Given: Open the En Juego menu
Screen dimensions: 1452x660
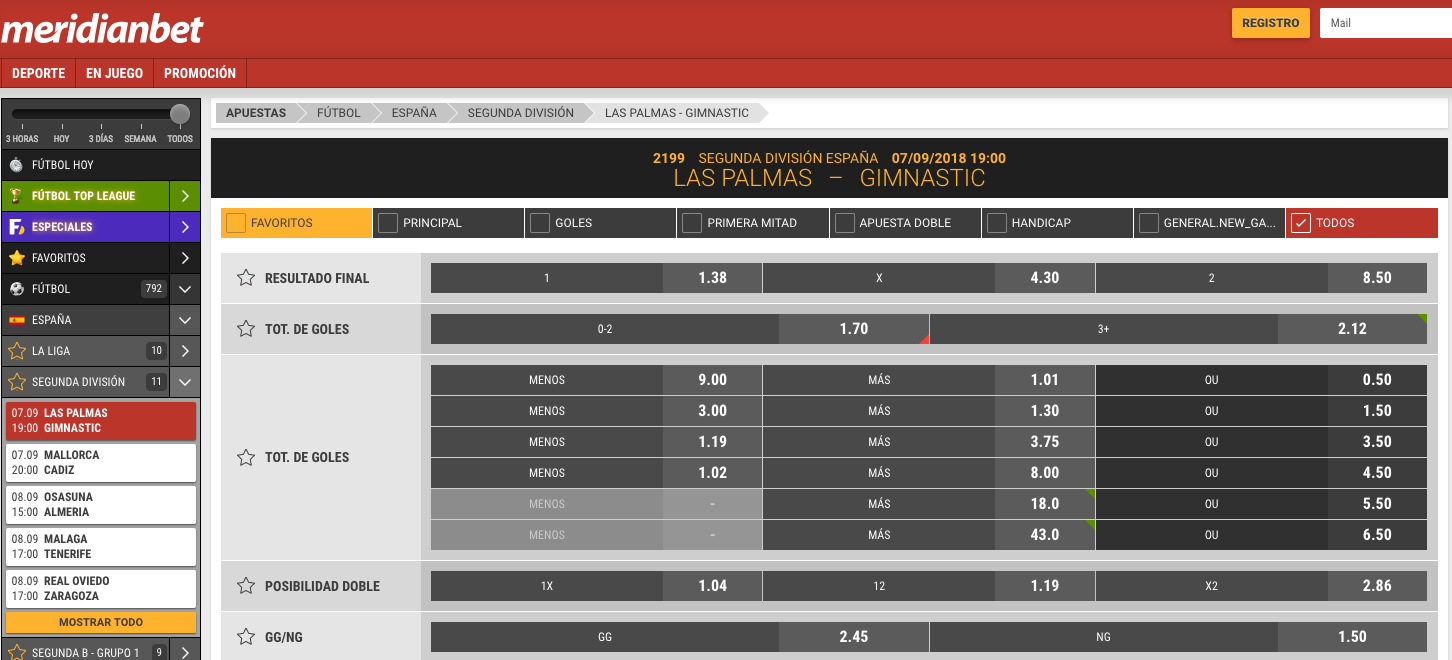Looking at the screenshot, I should pos(114,73).
